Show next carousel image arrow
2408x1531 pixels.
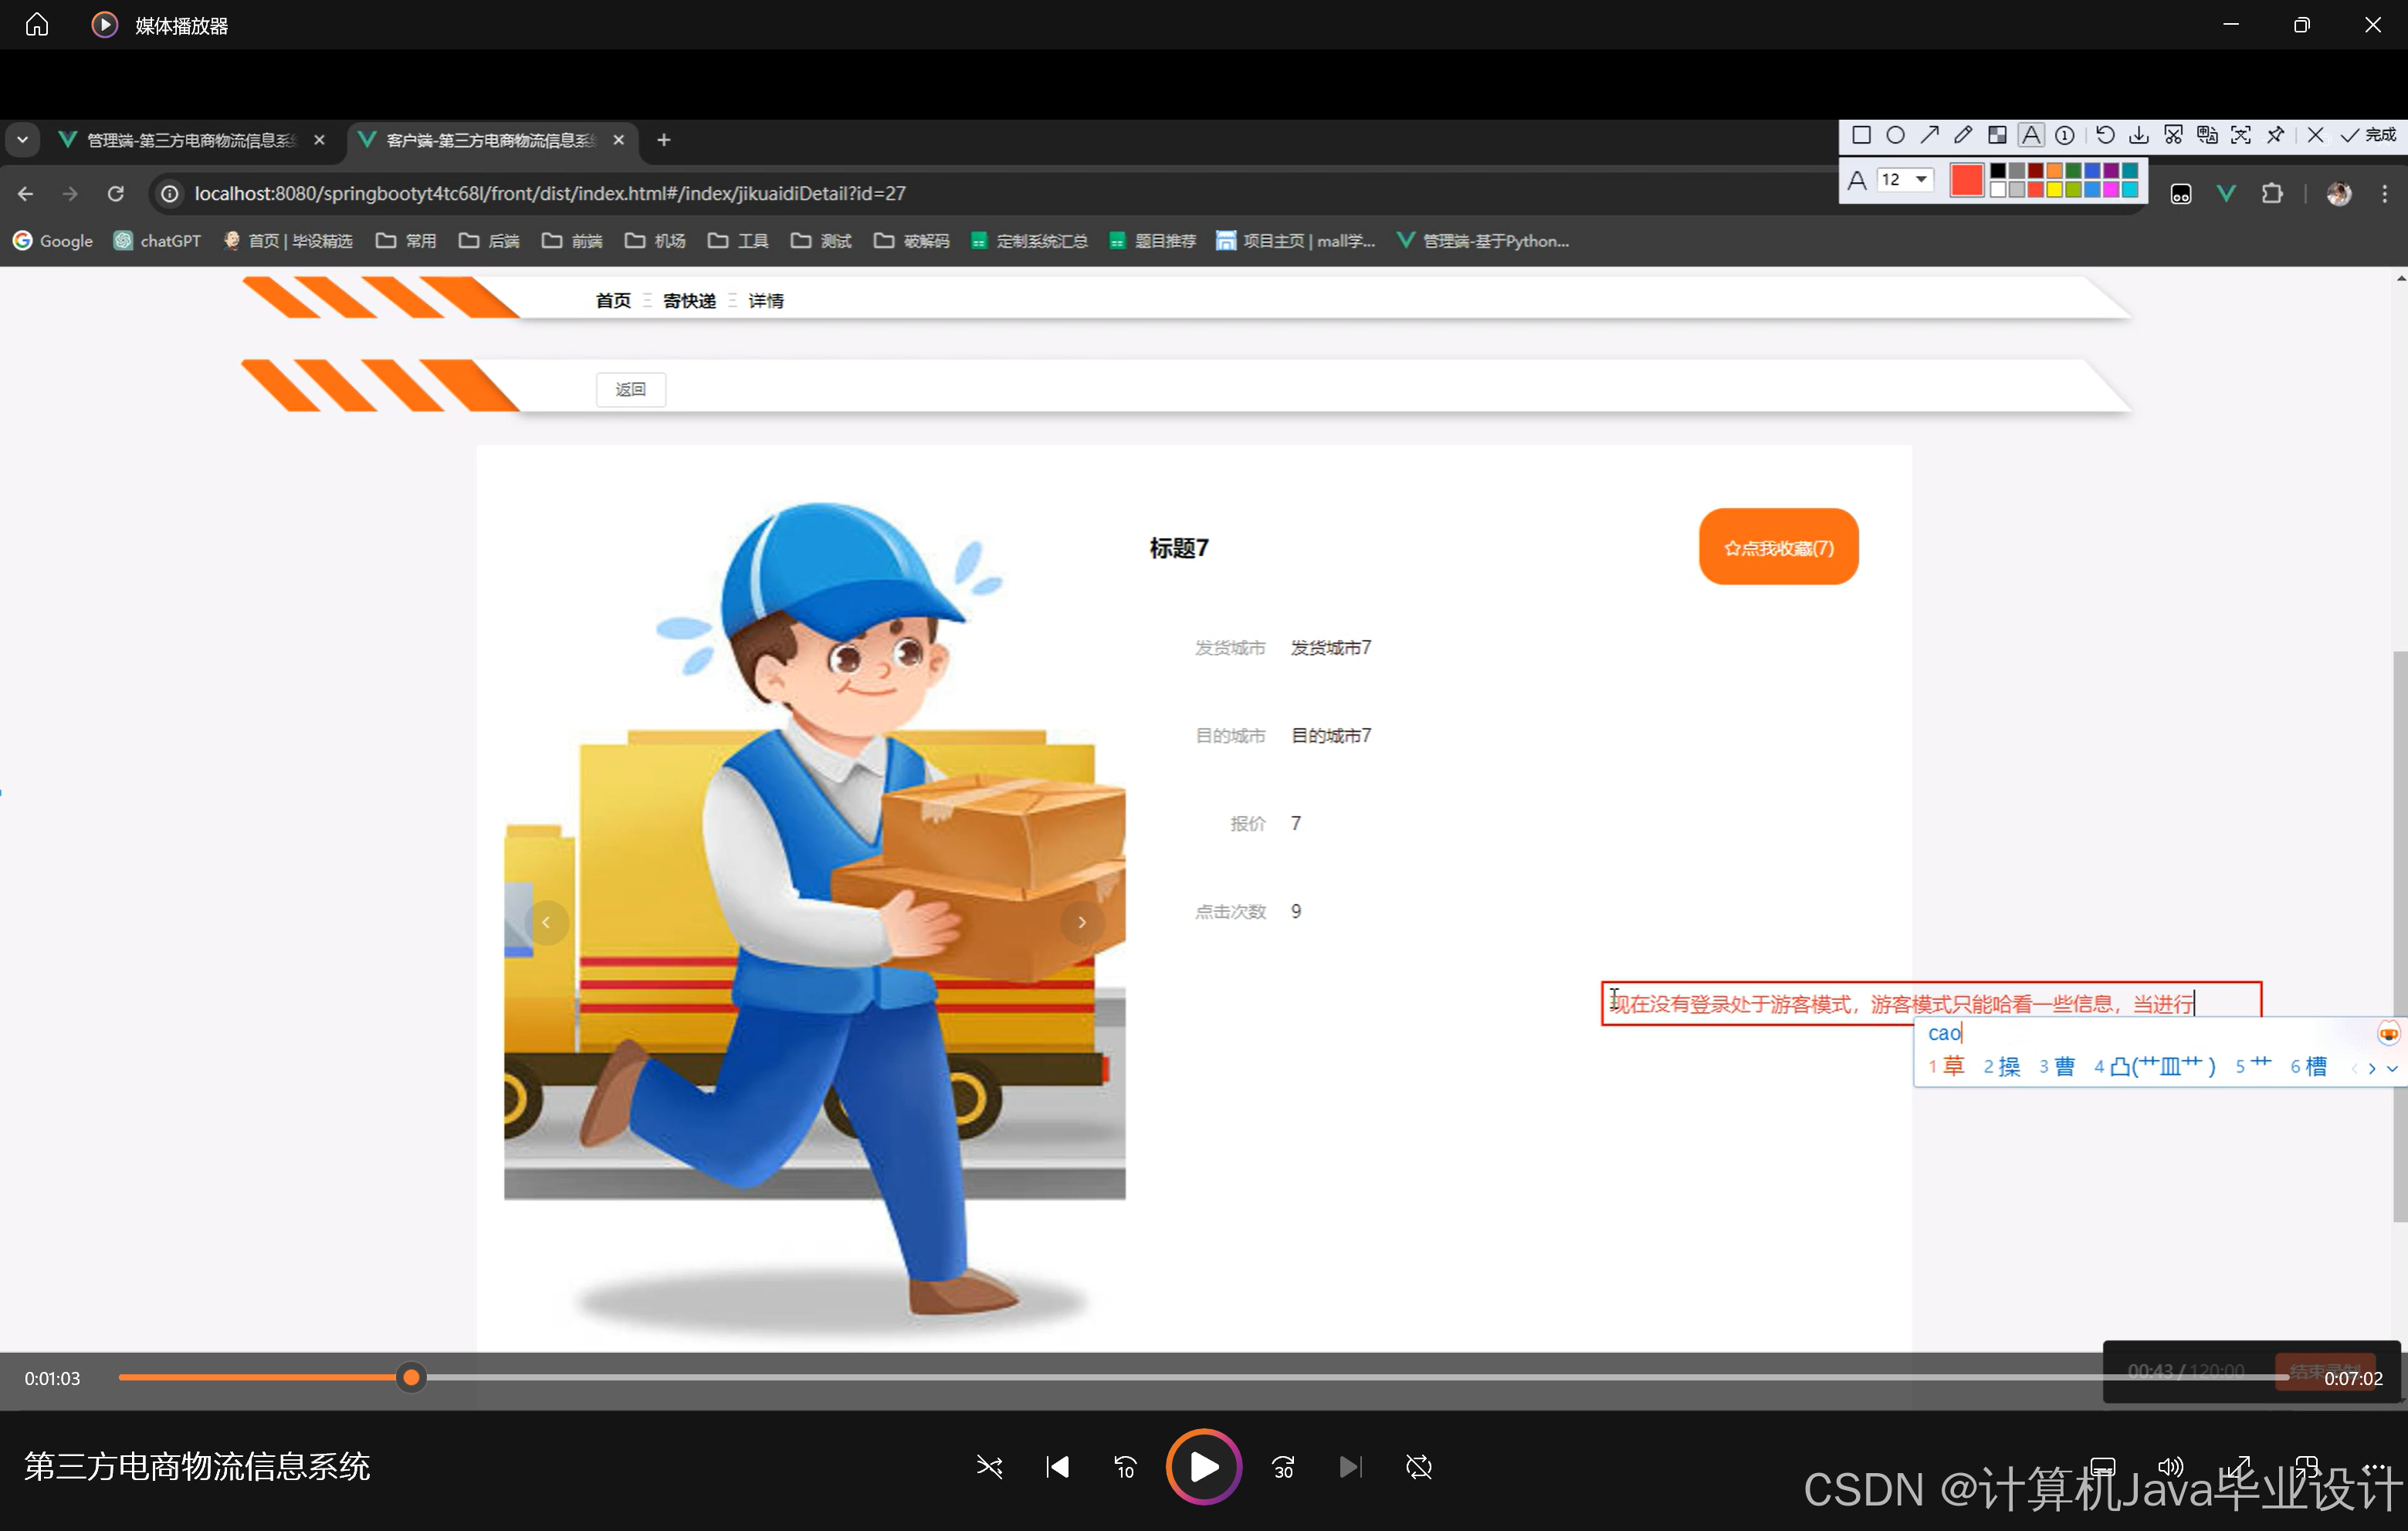coord(1082,922)
